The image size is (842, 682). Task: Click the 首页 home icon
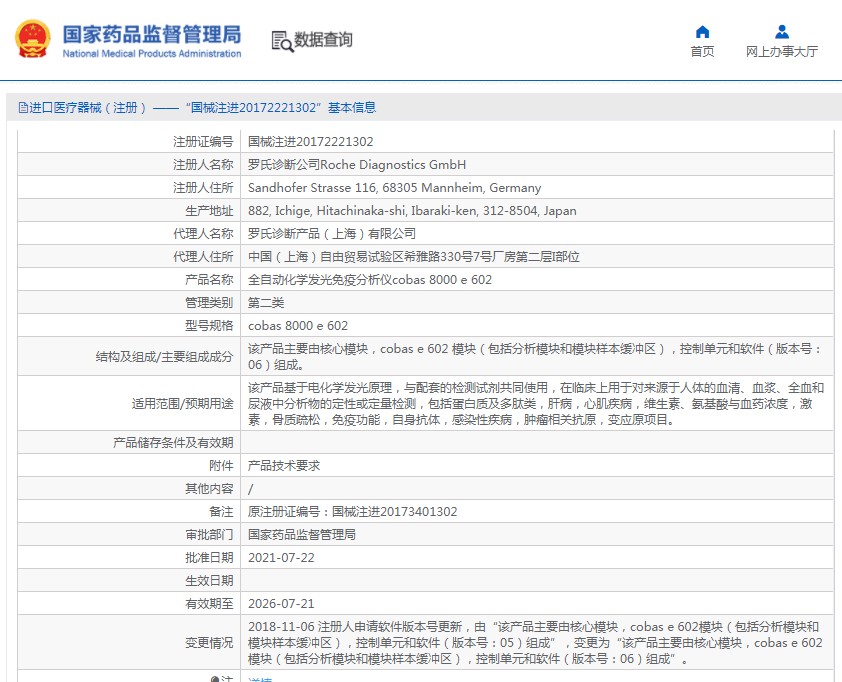coord(702,32)
